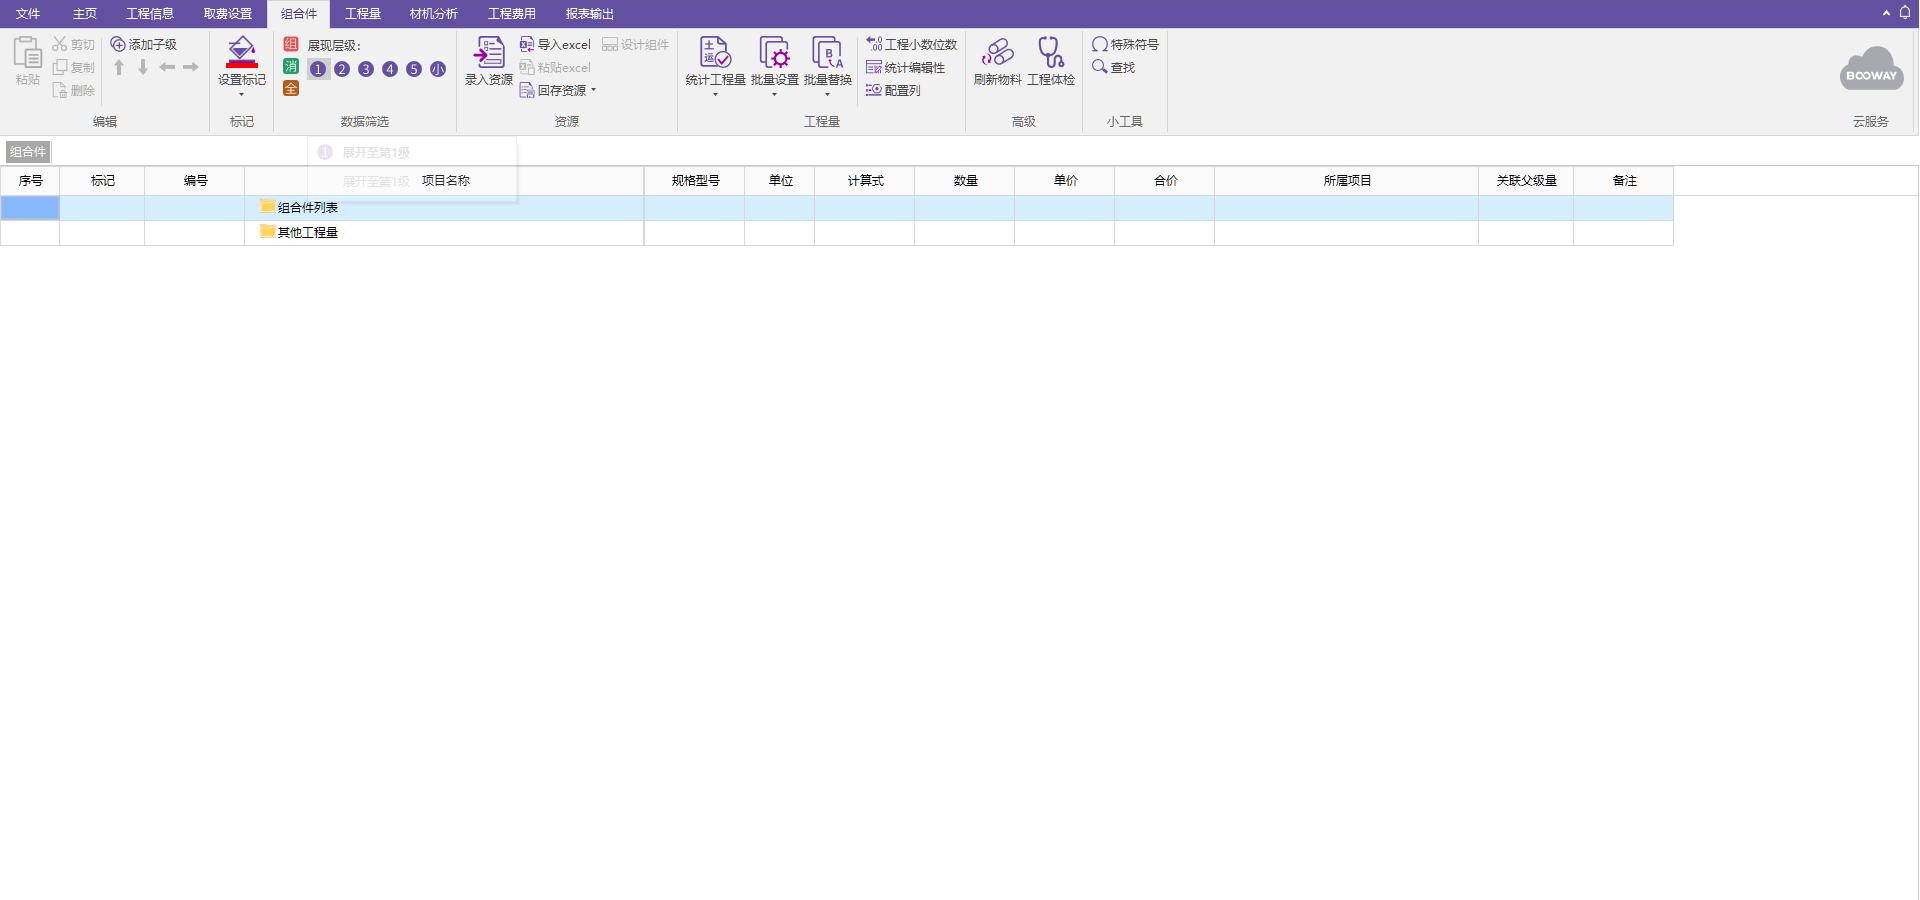Click the 粘贴 paste icon
The width and height of the screenshot is (1920, 900).
click(x=28, y=52)
